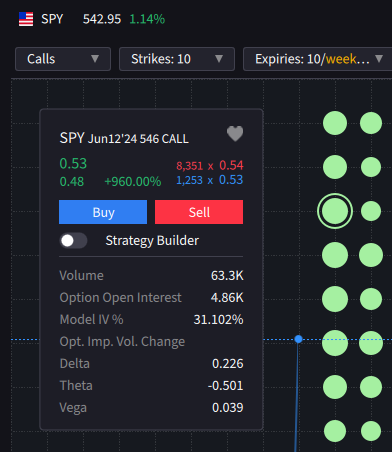Click the Delta 0.226 row
Screen dimensions: 392x452
(x=151, y=363)
